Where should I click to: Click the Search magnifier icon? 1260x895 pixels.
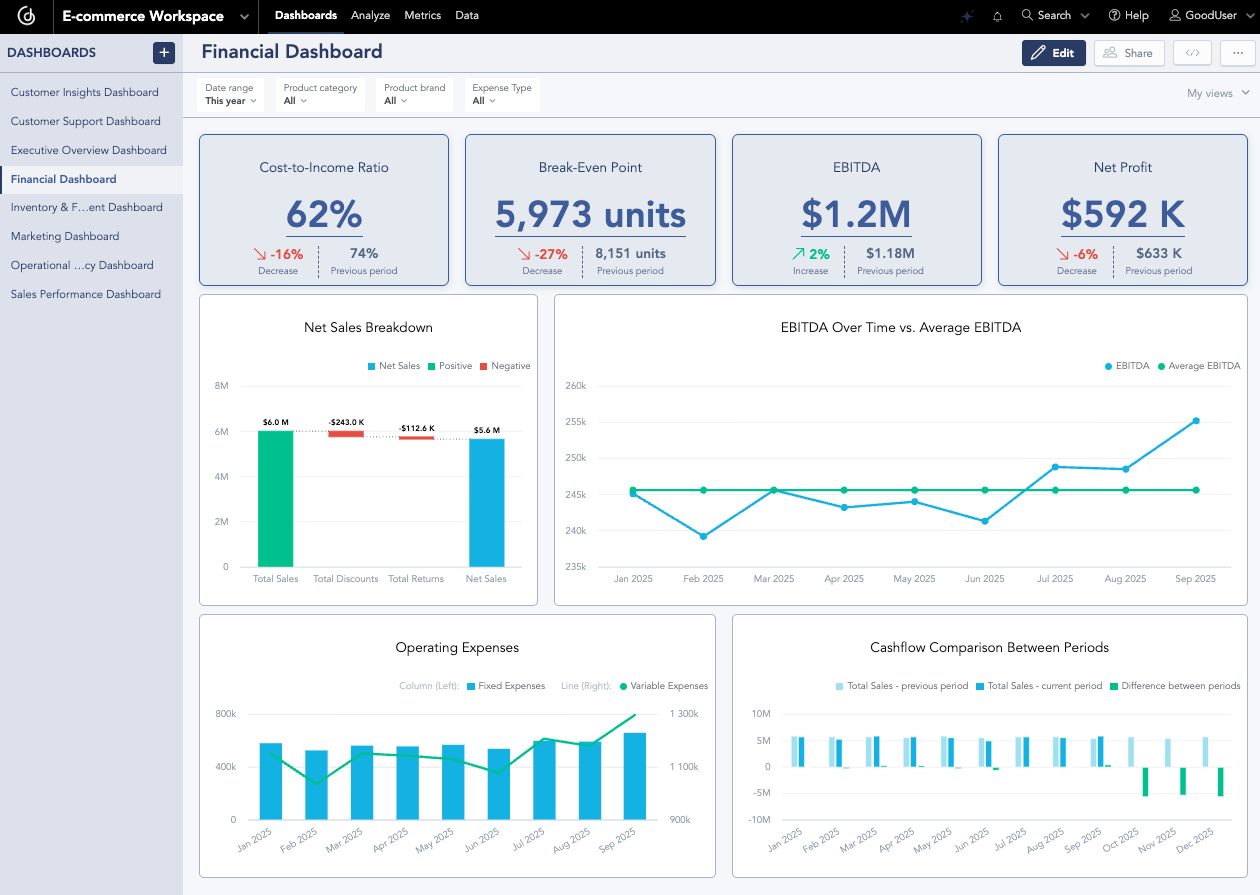[1027, 16]
